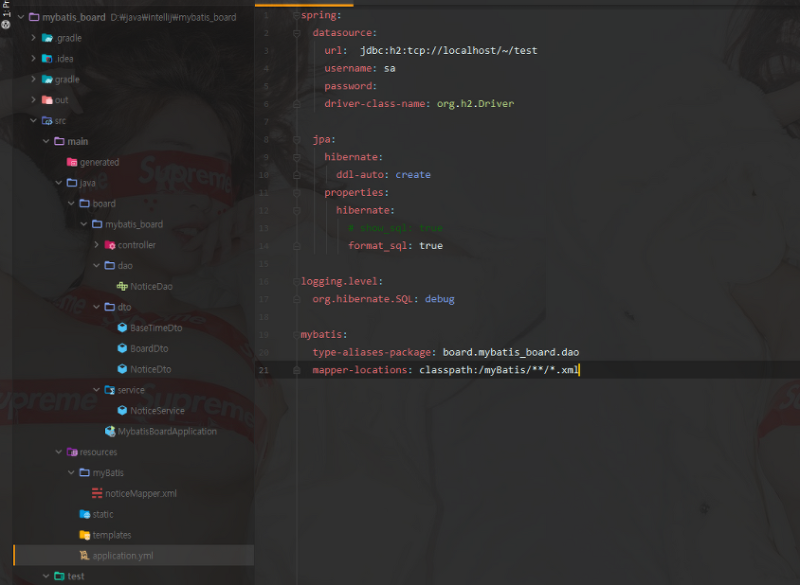
Task: Place cursor after mapper-locations value on line 21
Action: [580, 370]
